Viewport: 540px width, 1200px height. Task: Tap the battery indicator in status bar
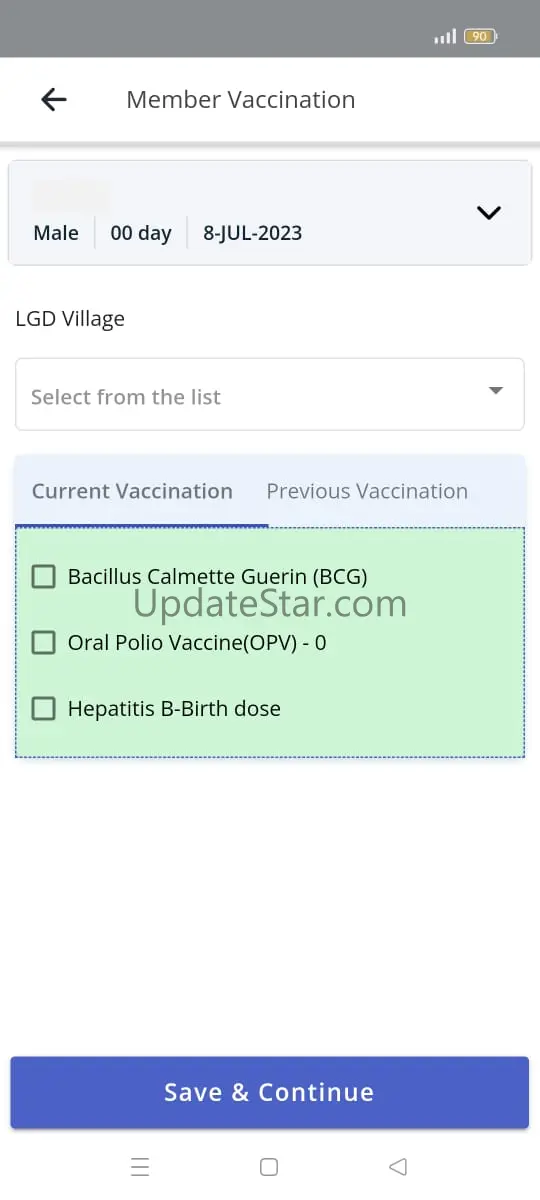(480, 36)
